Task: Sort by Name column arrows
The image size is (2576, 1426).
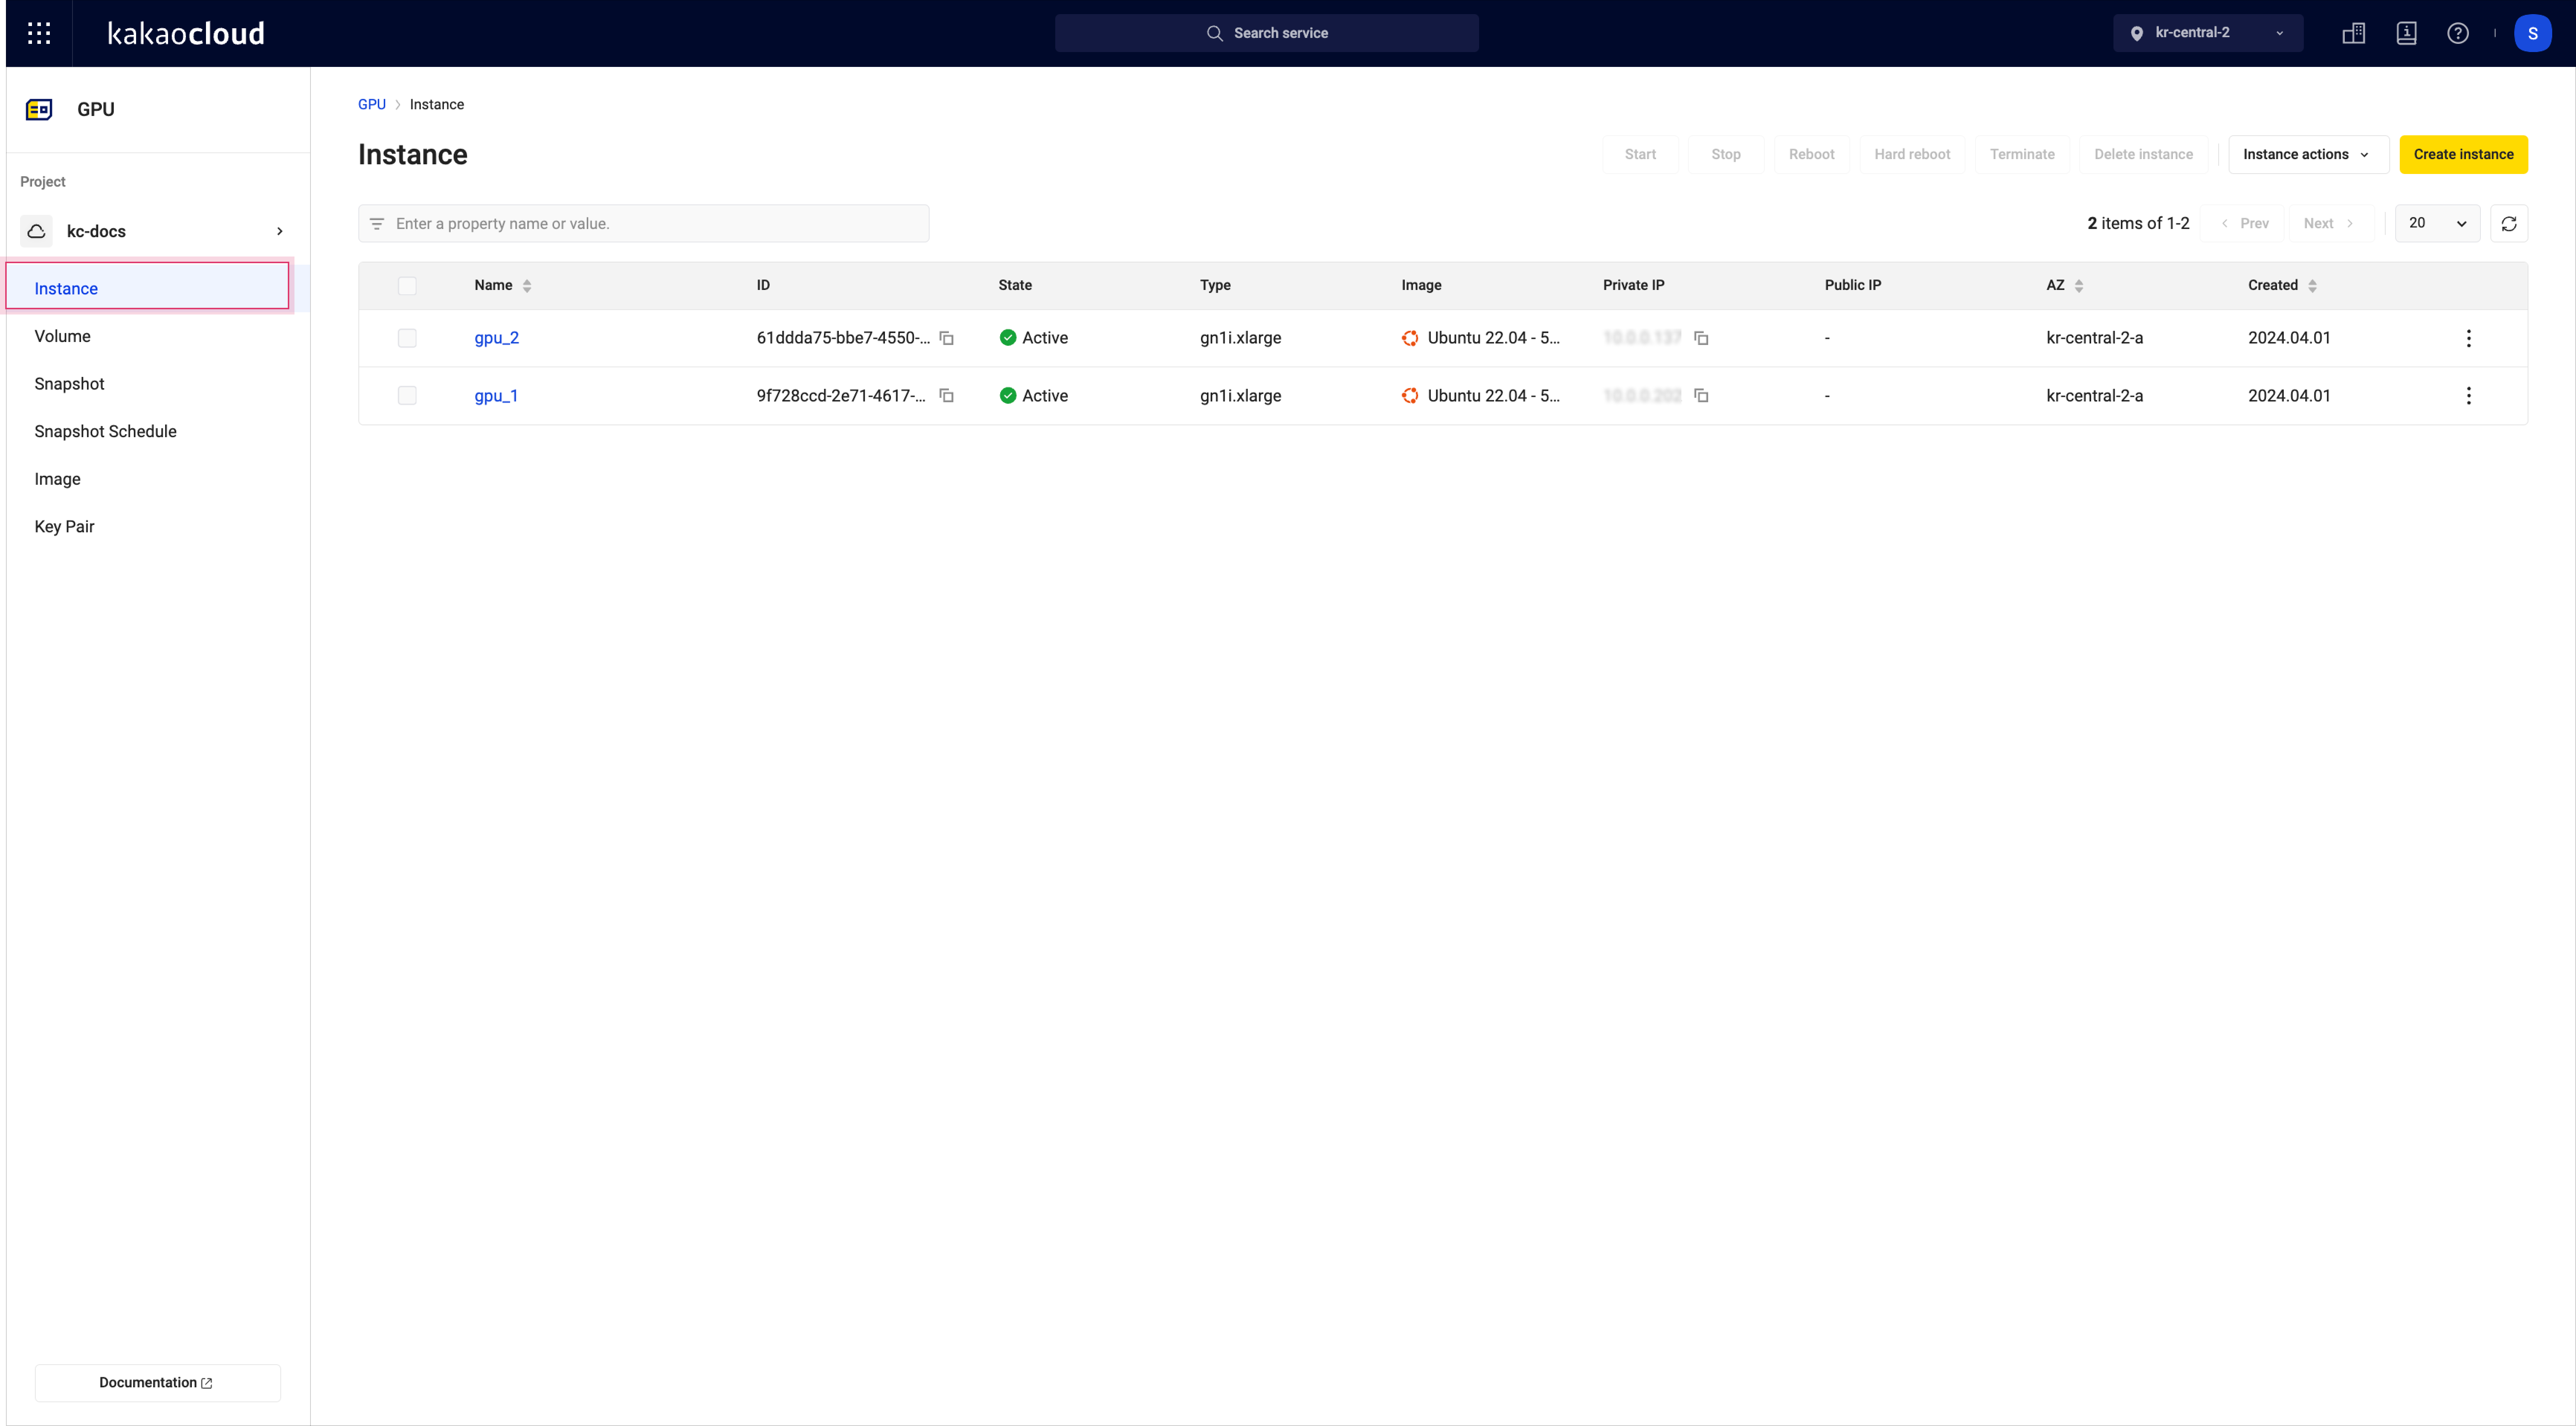Action: (x=527, y=286)
